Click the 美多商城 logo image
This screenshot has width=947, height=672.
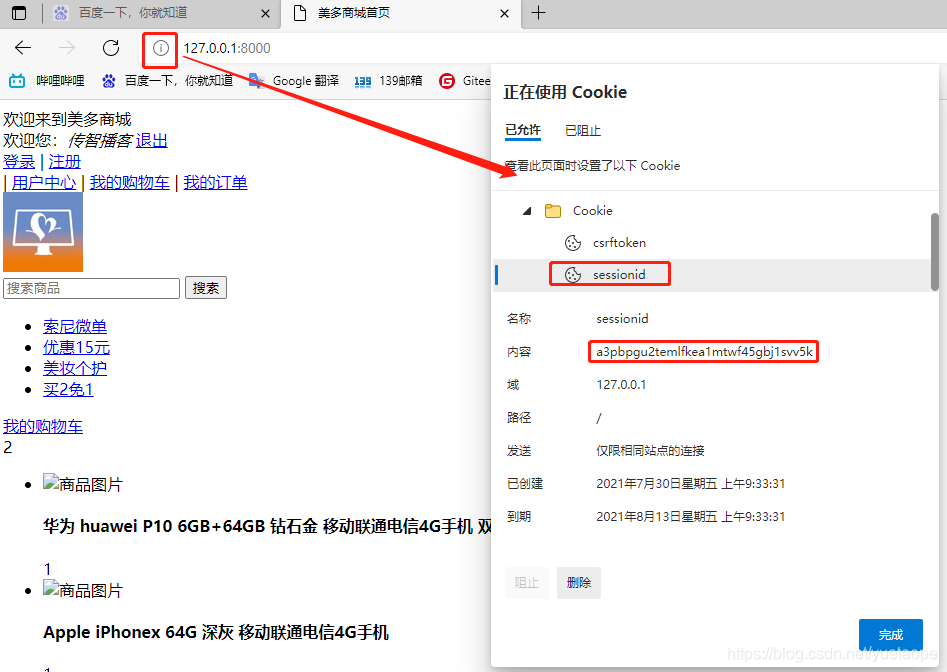(x=43, y=232)
